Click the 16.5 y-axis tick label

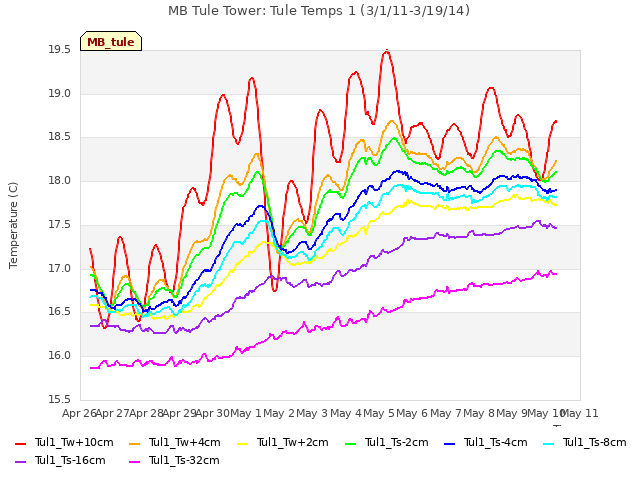pos(59,312)
